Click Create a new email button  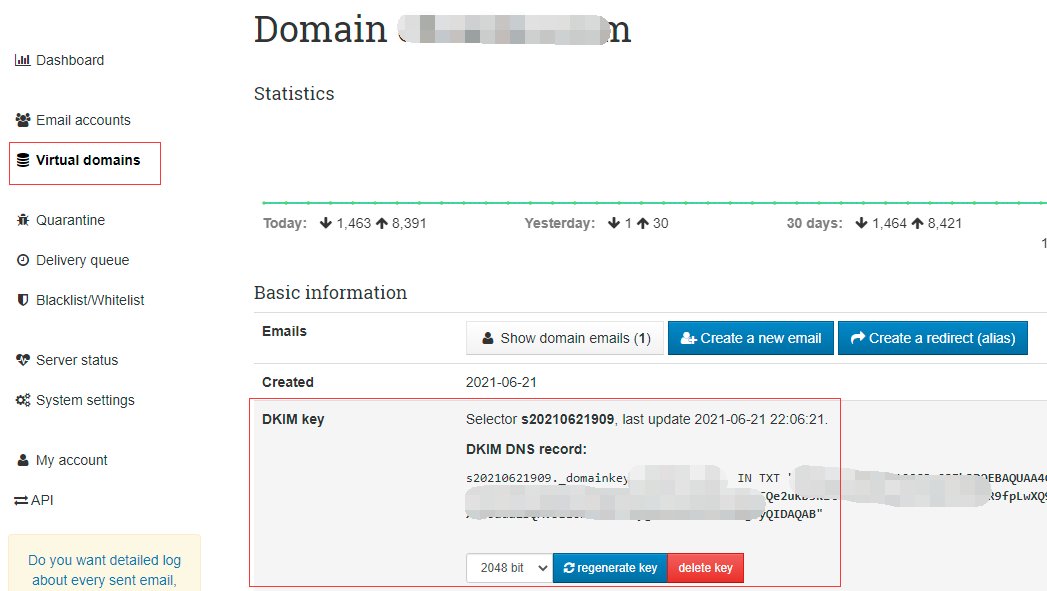[x=750, y=338]
